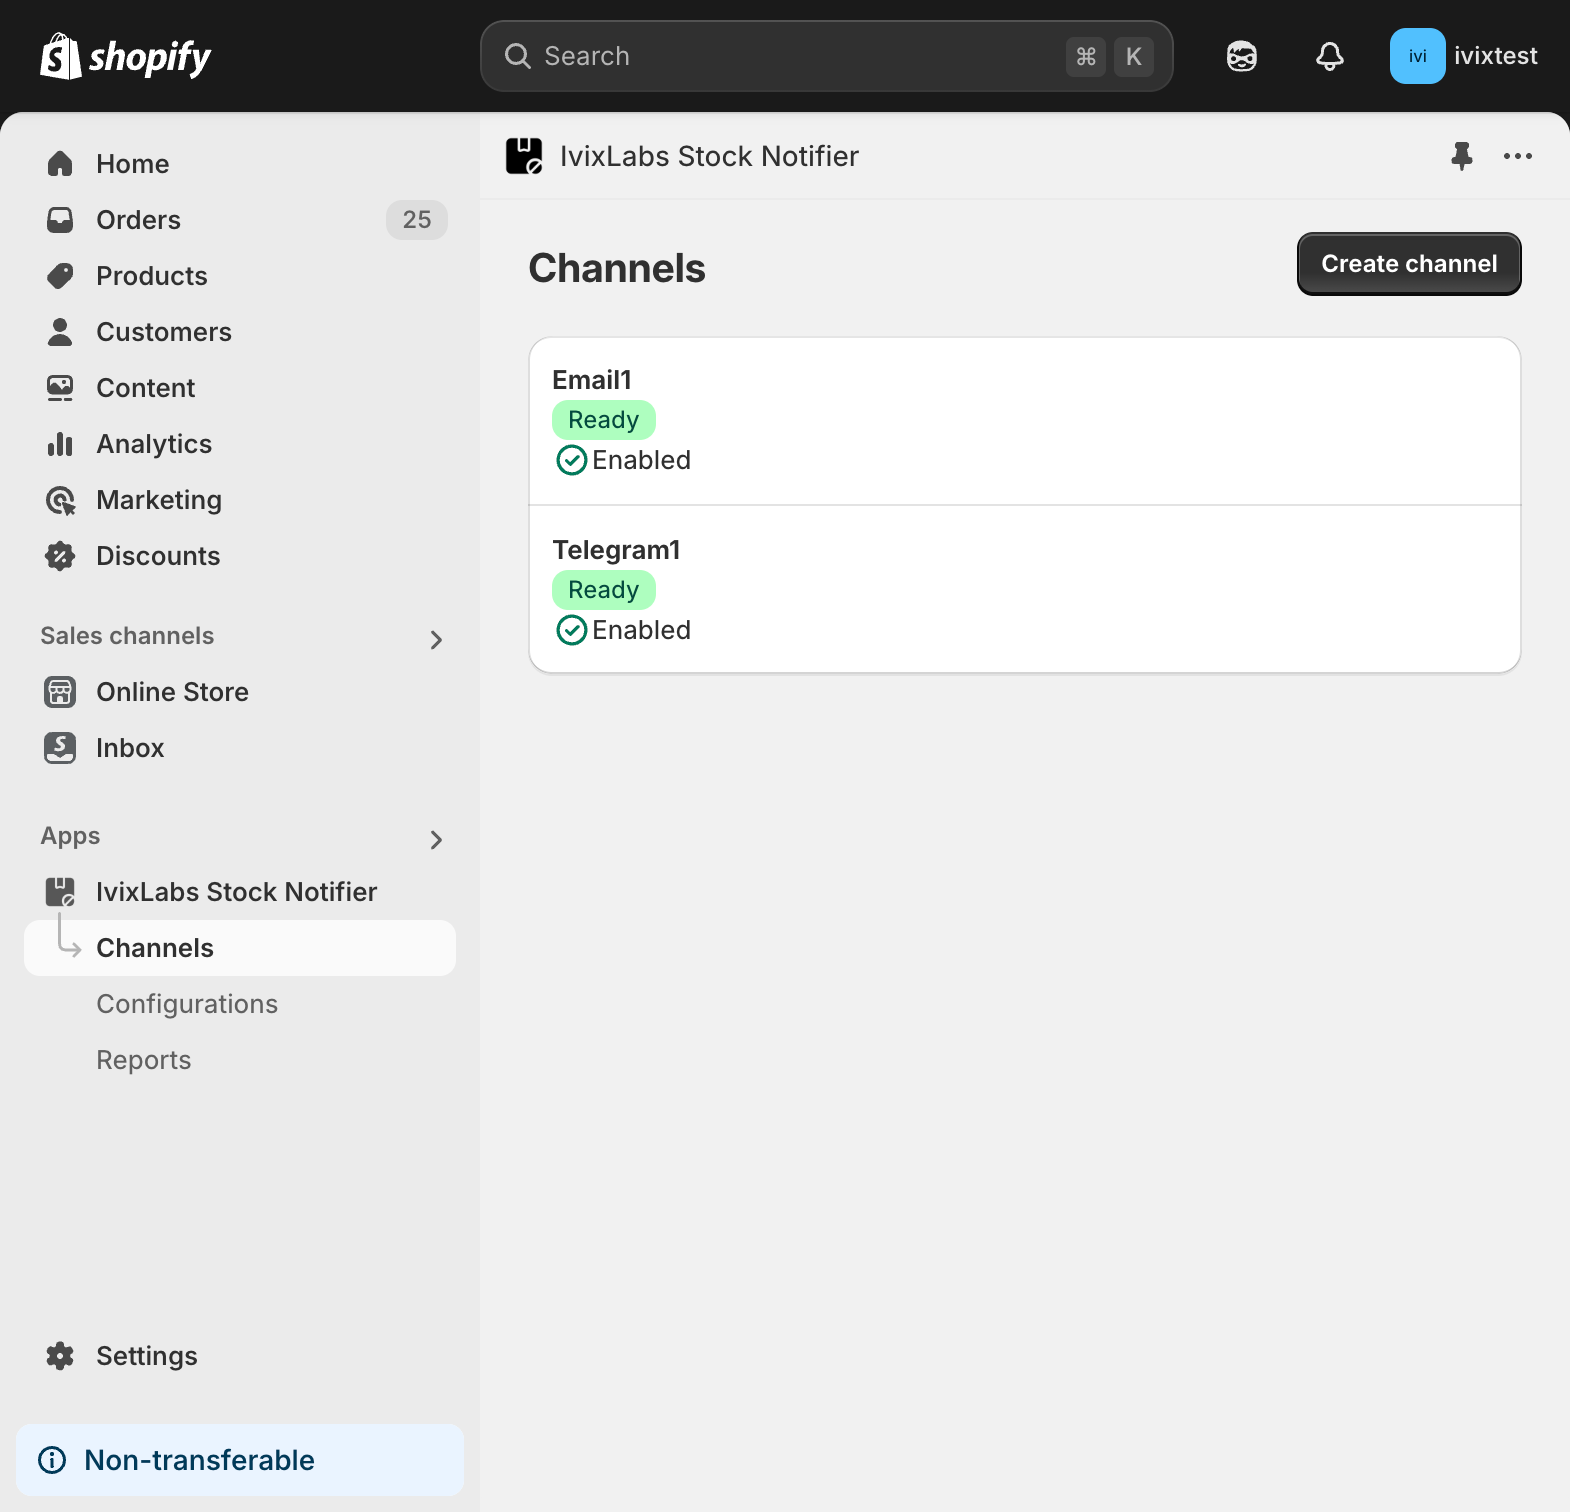Image resolution: width=1570 pixels, height=1512 pixels.
Task: Open the Discounts section
Action: (240, 556)
